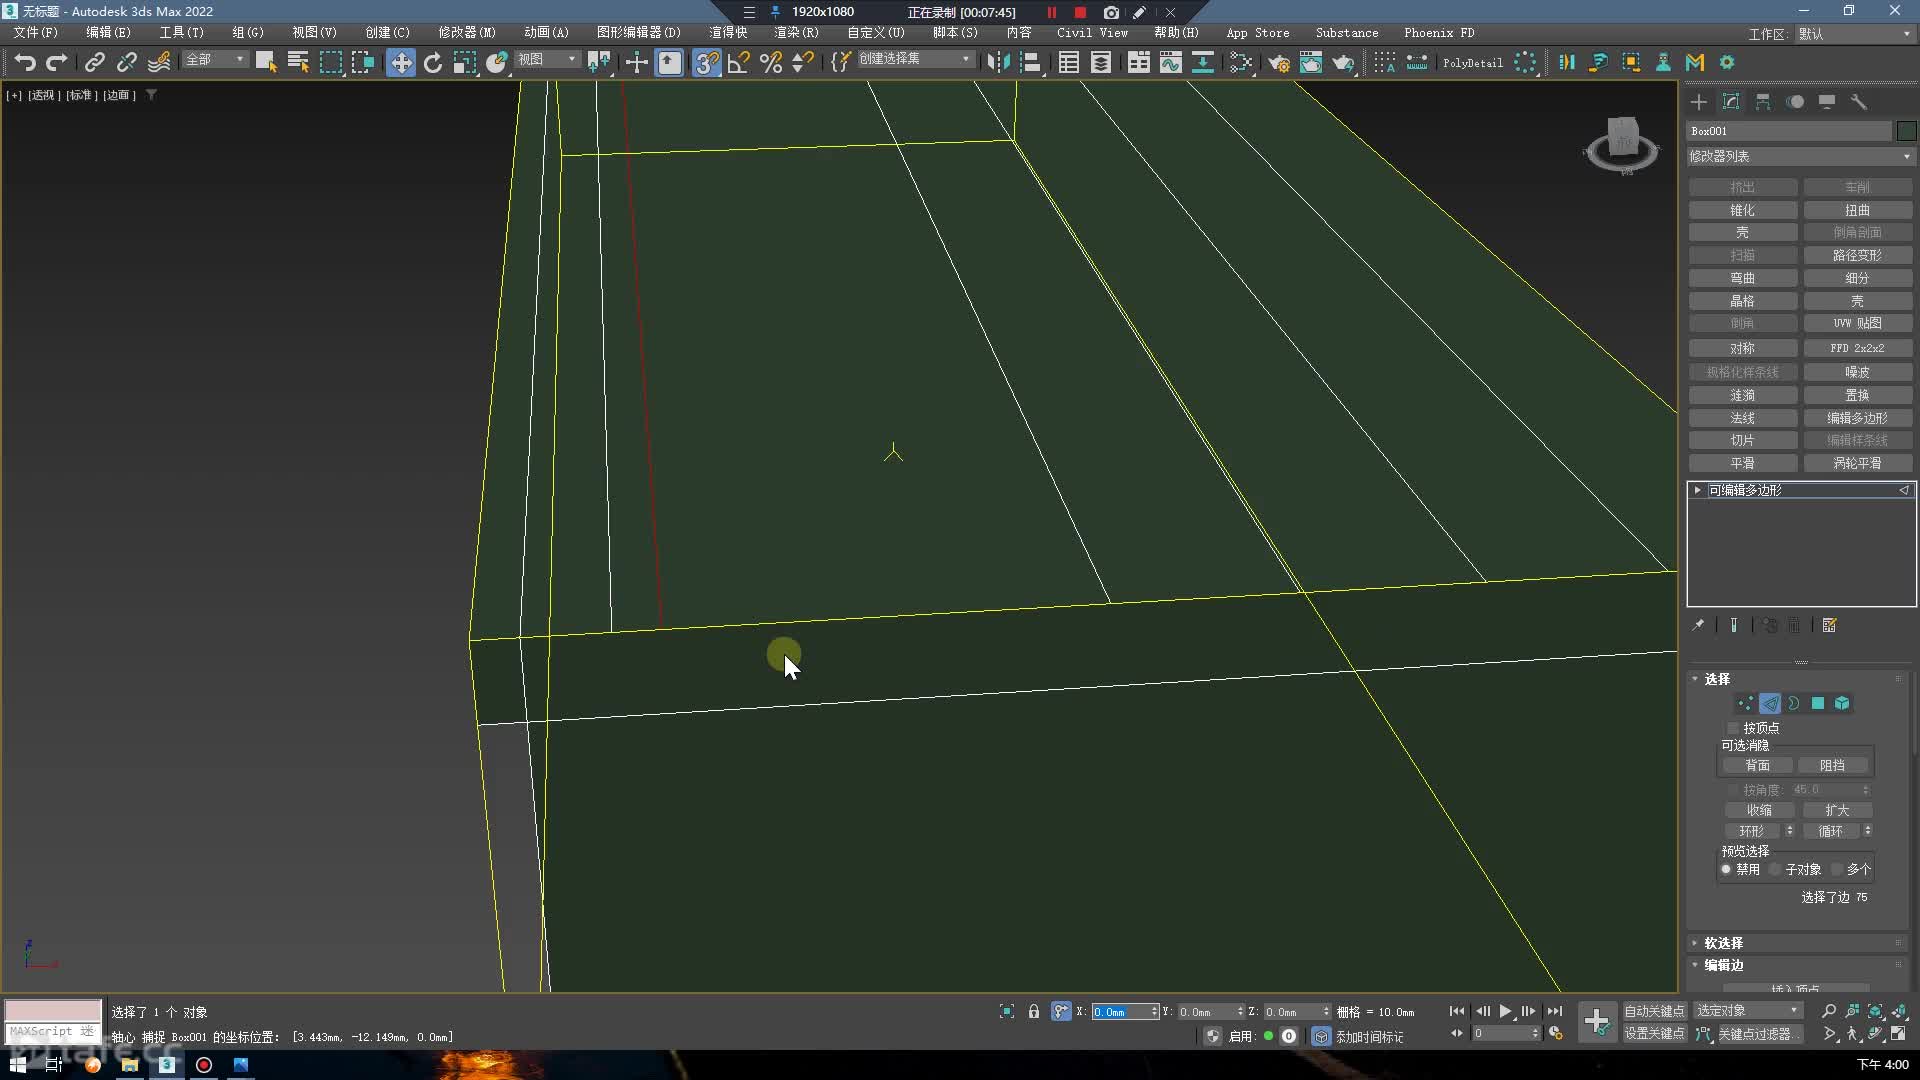Expand the 可编辑多边形 stack entry

[x=1697, y=490]
